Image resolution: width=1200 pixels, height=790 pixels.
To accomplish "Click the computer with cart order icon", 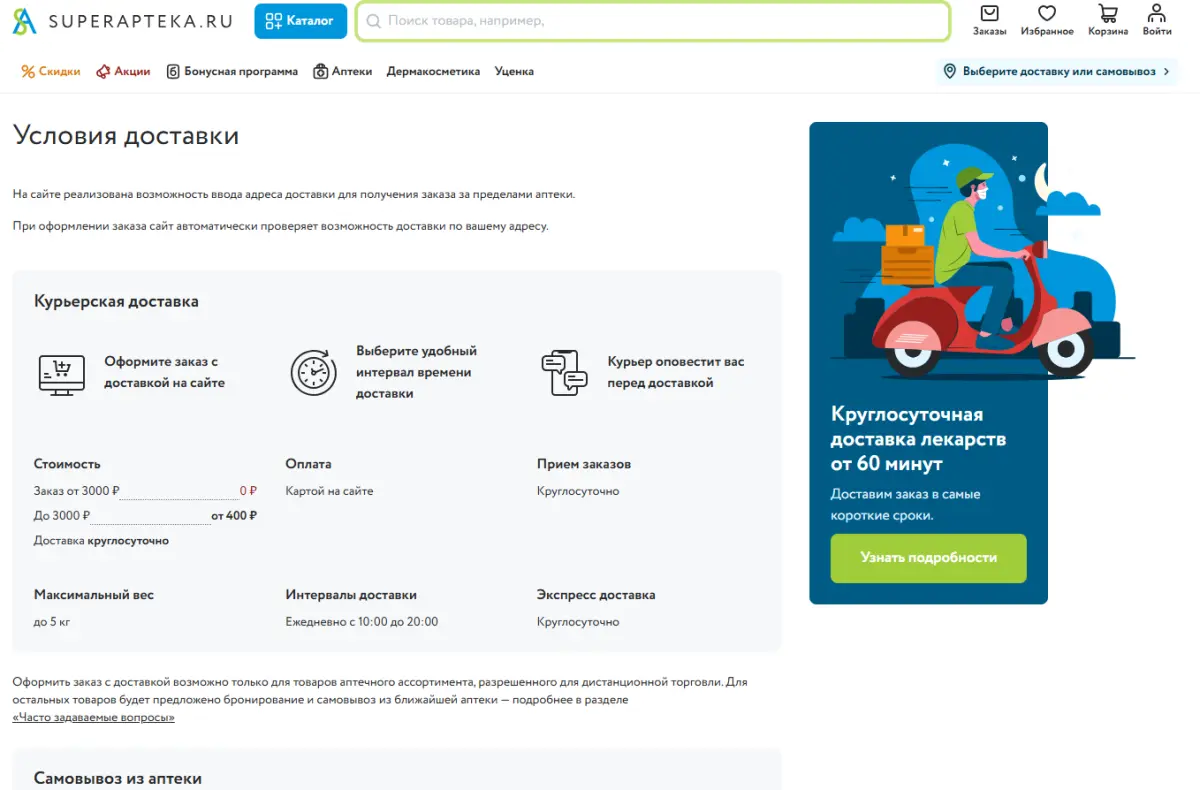I will coord(61,374).
